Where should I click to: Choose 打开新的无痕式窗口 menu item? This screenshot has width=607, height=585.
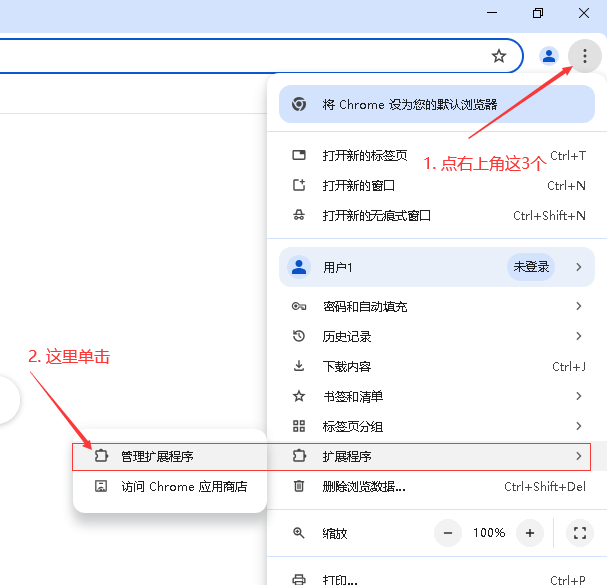click(376, 215)
